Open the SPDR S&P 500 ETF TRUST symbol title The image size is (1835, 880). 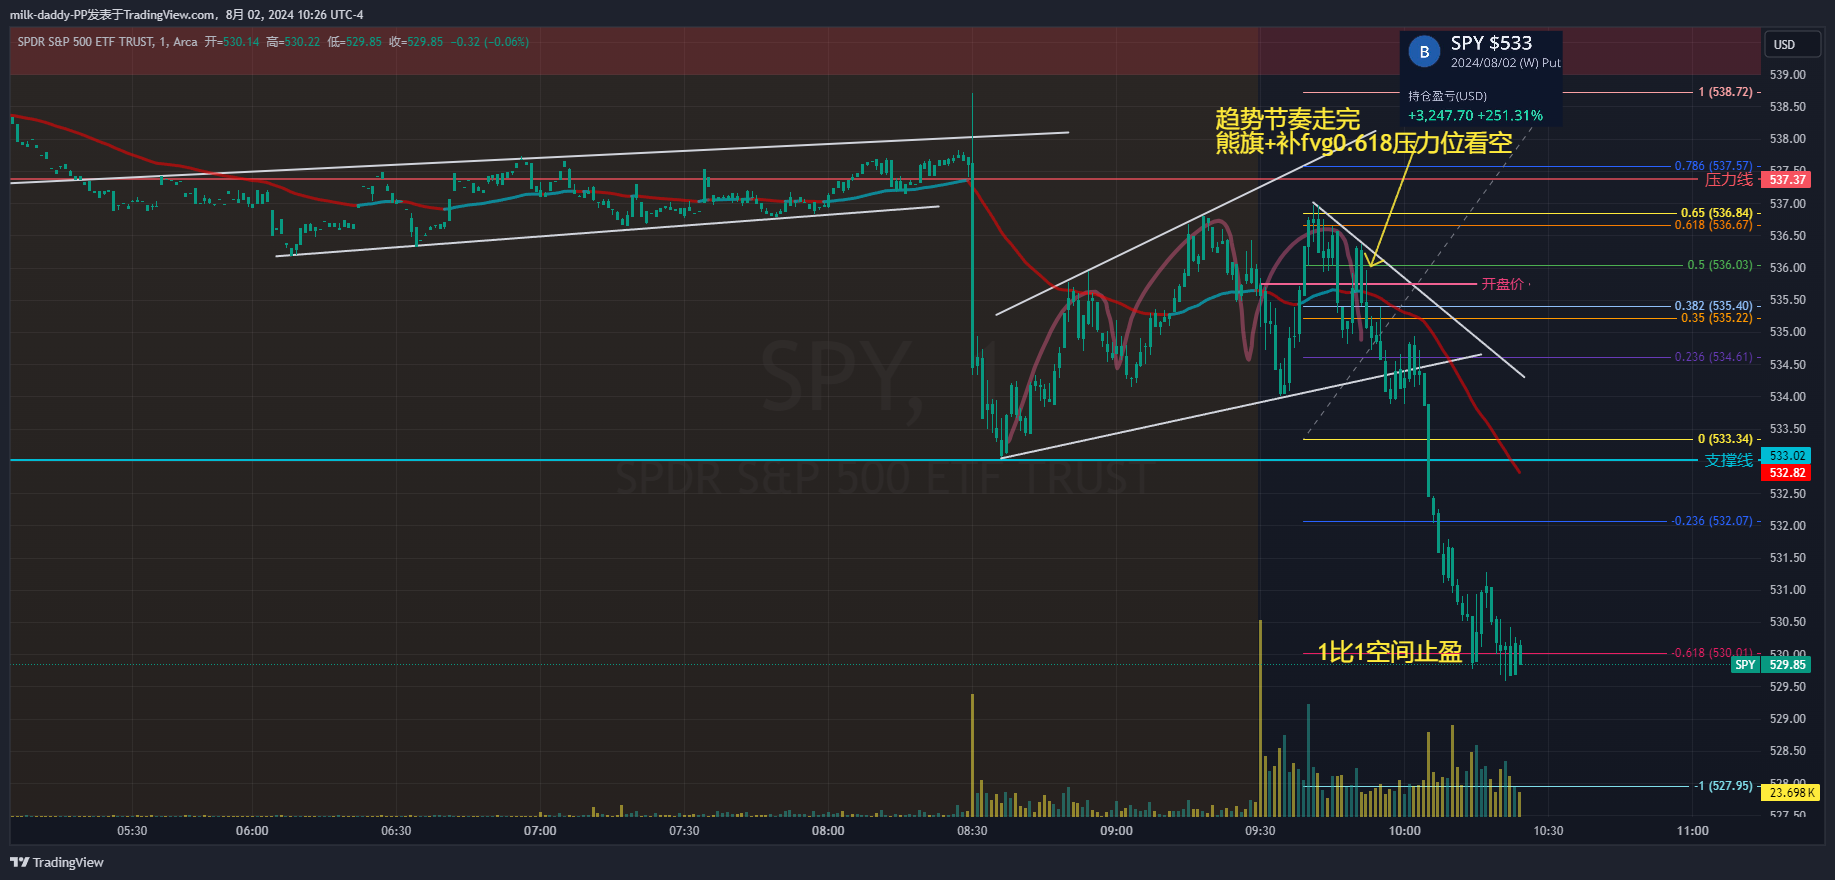[85, 42]
